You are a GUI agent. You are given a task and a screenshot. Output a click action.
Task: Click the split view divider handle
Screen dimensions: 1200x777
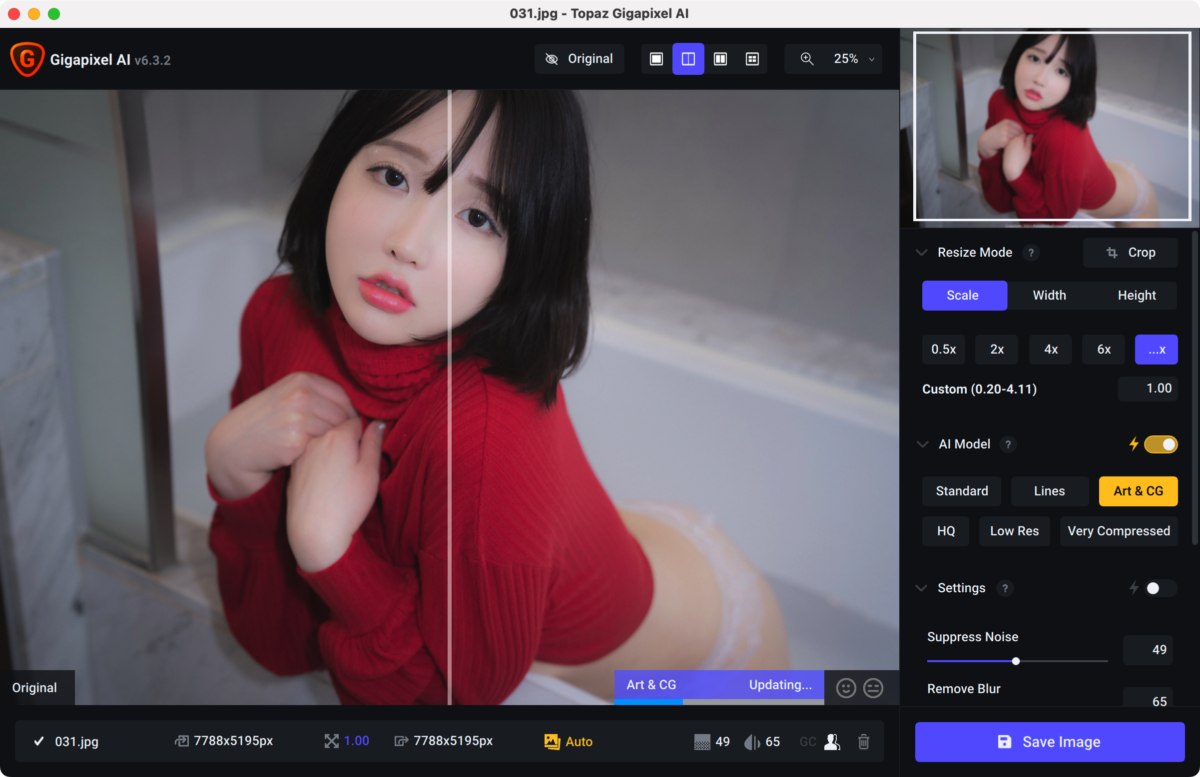(x=449, y=398)
